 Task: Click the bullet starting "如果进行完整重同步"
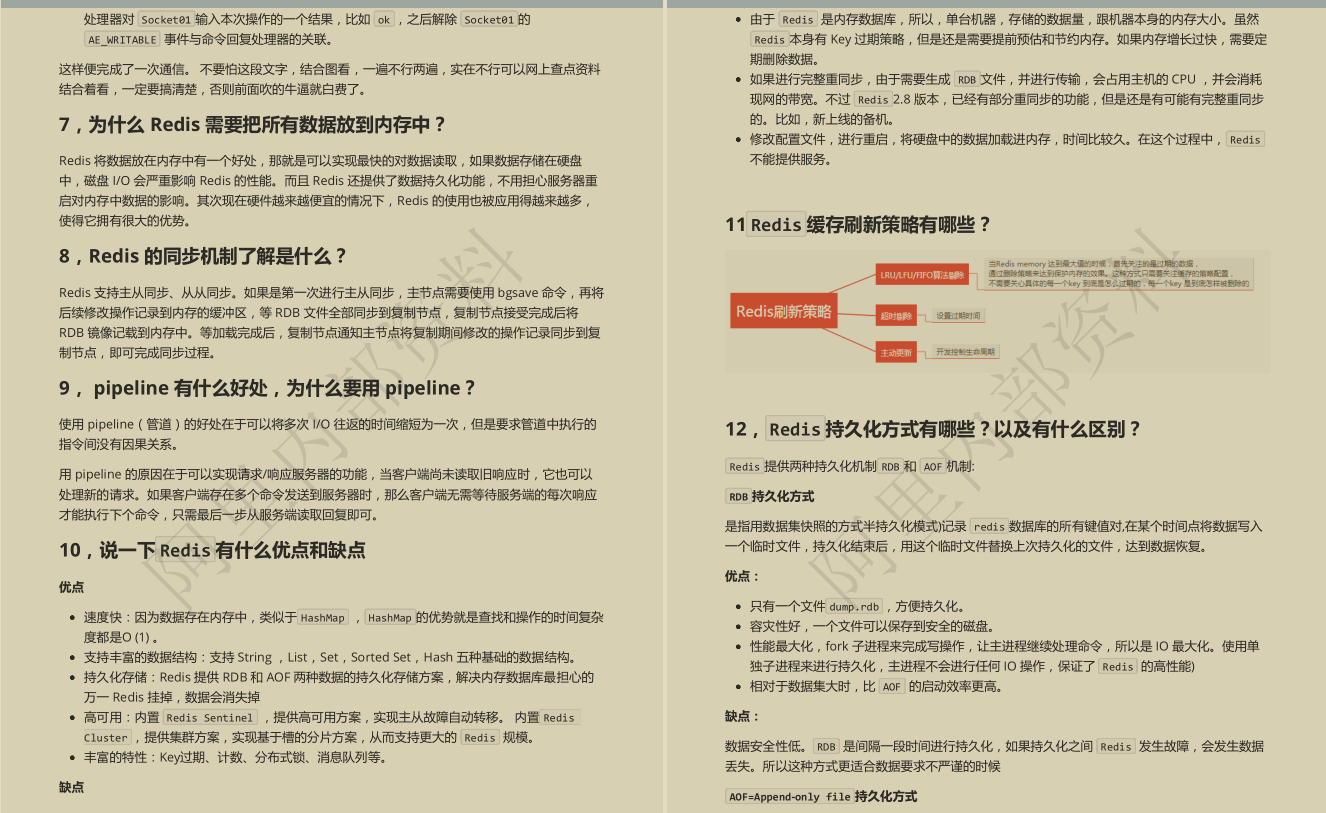click(x=1007, y=99)
